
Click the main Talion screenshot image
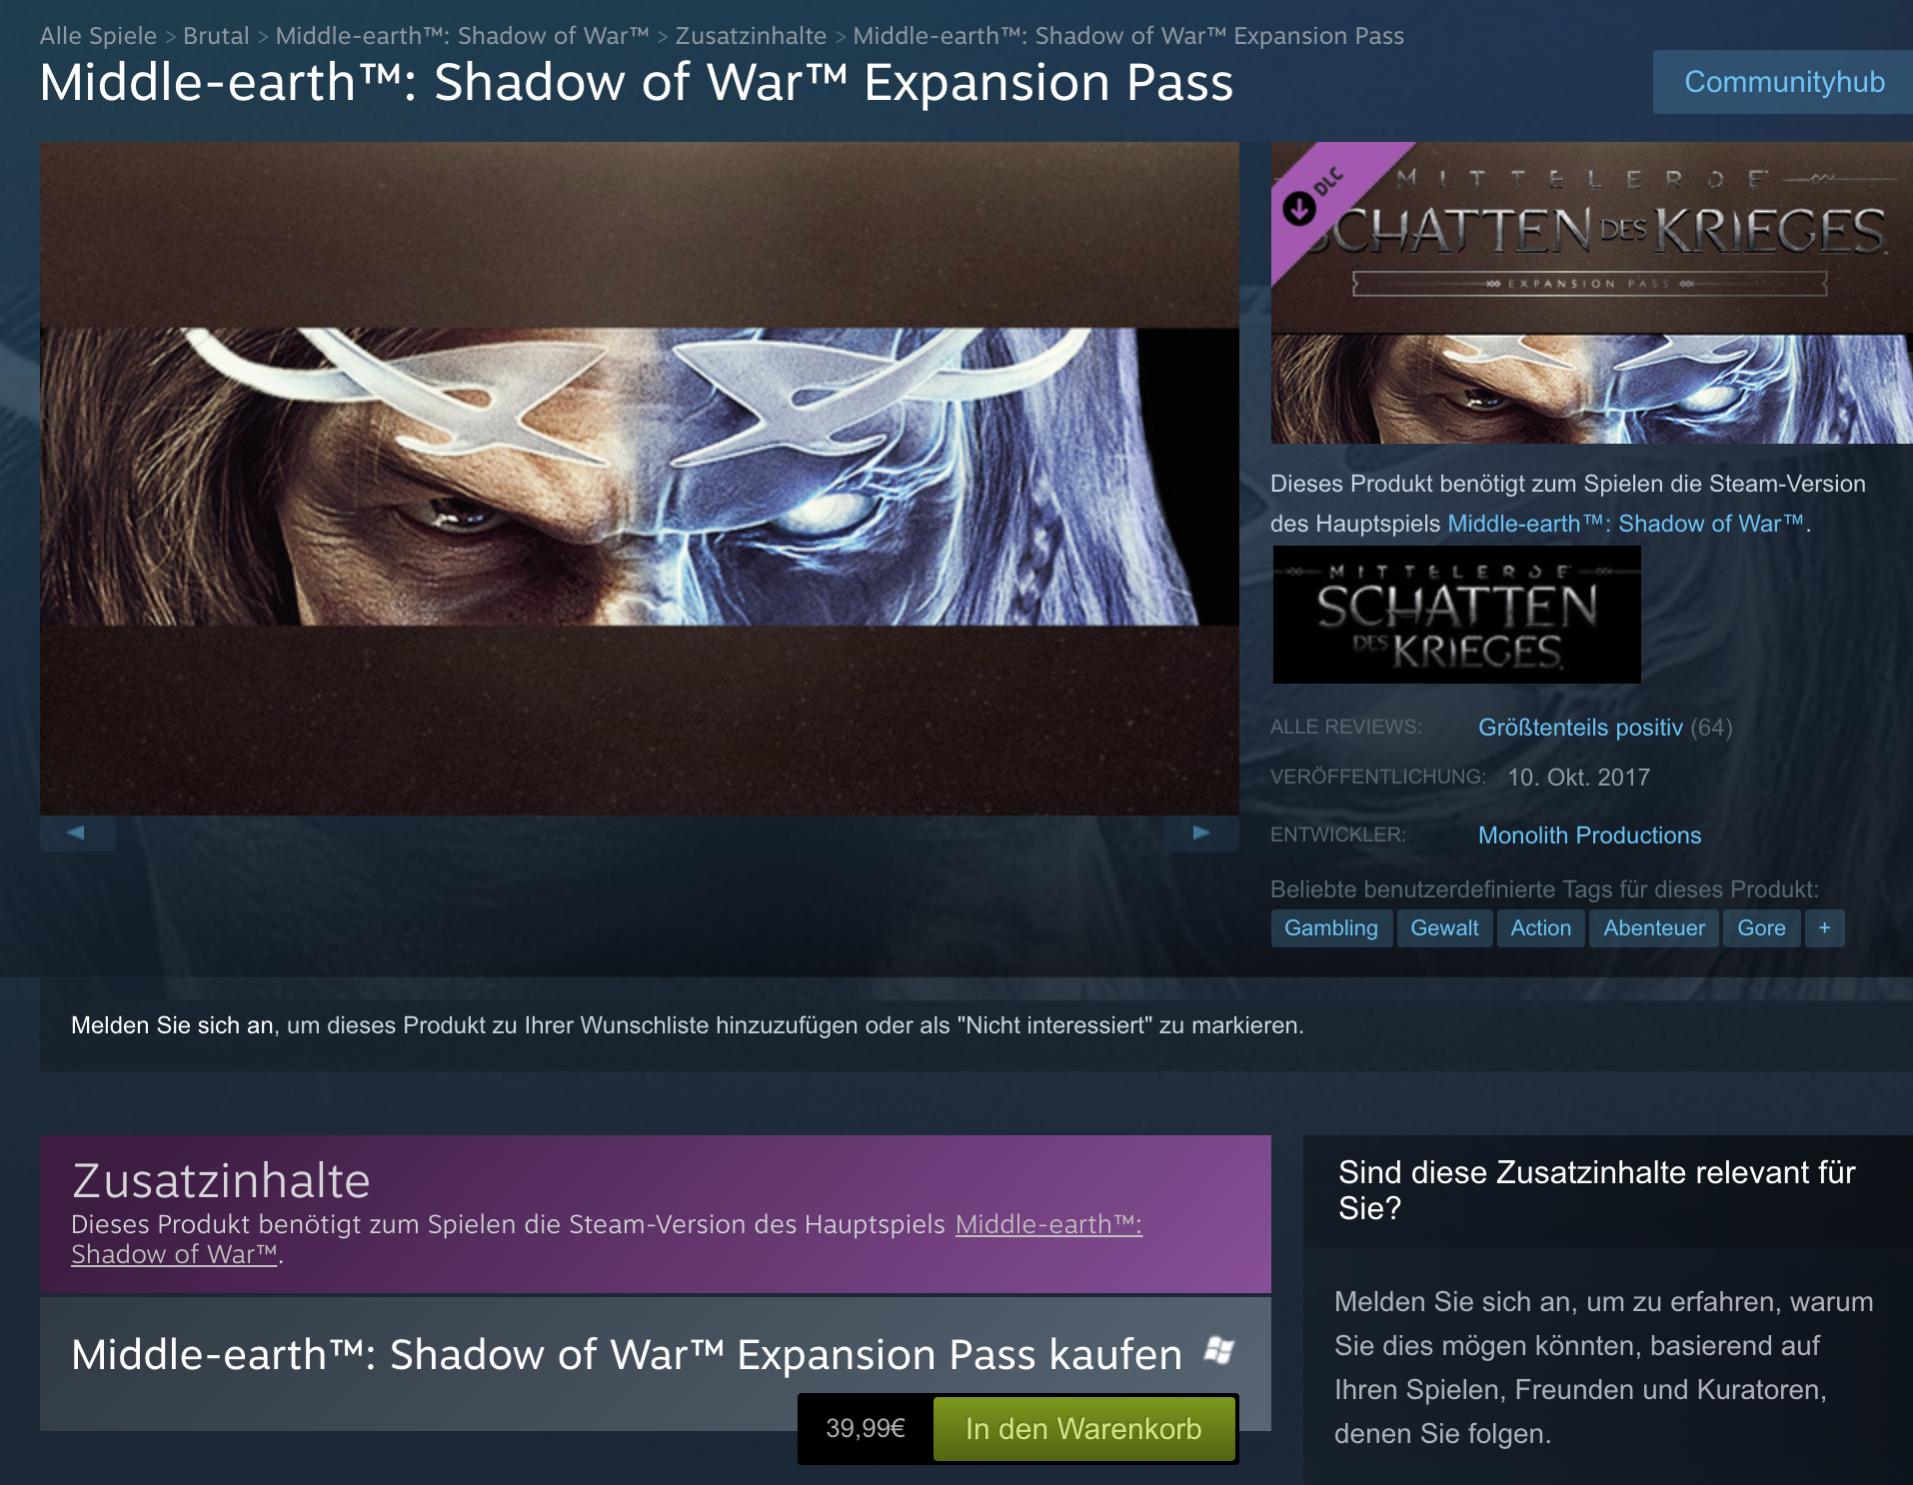(639, 478)
